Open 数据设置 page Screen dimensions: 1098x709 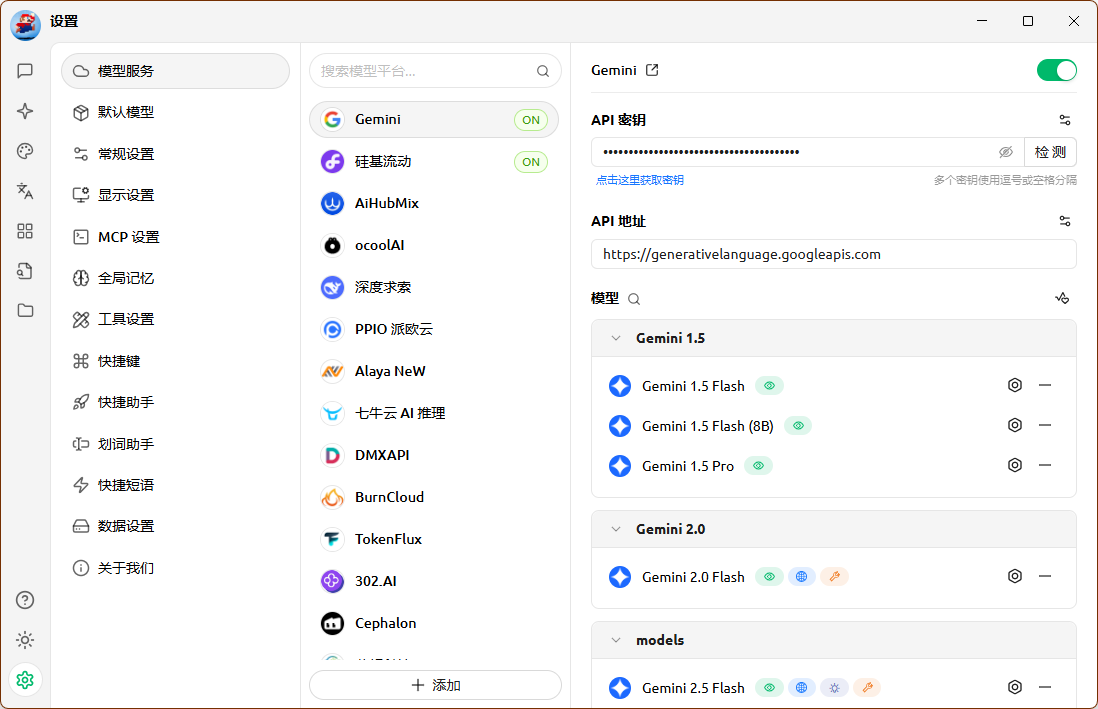pos(175,526)
